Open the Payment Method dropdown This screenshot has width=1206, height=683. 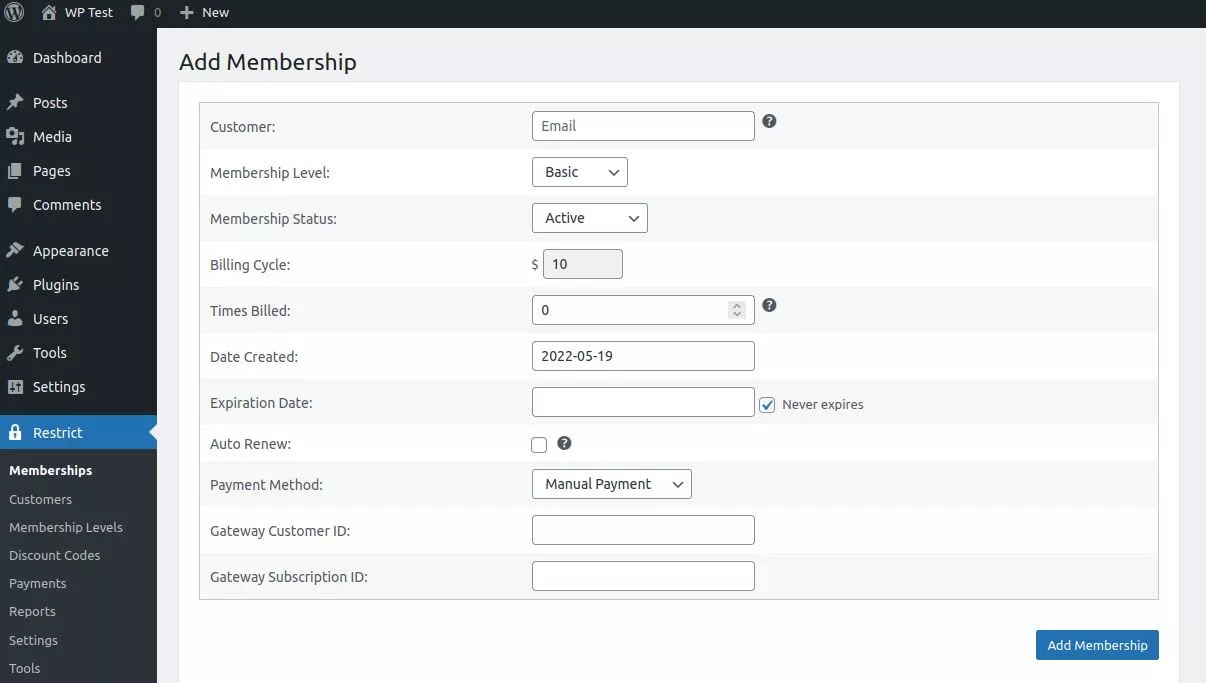click(x=612, y=484)
